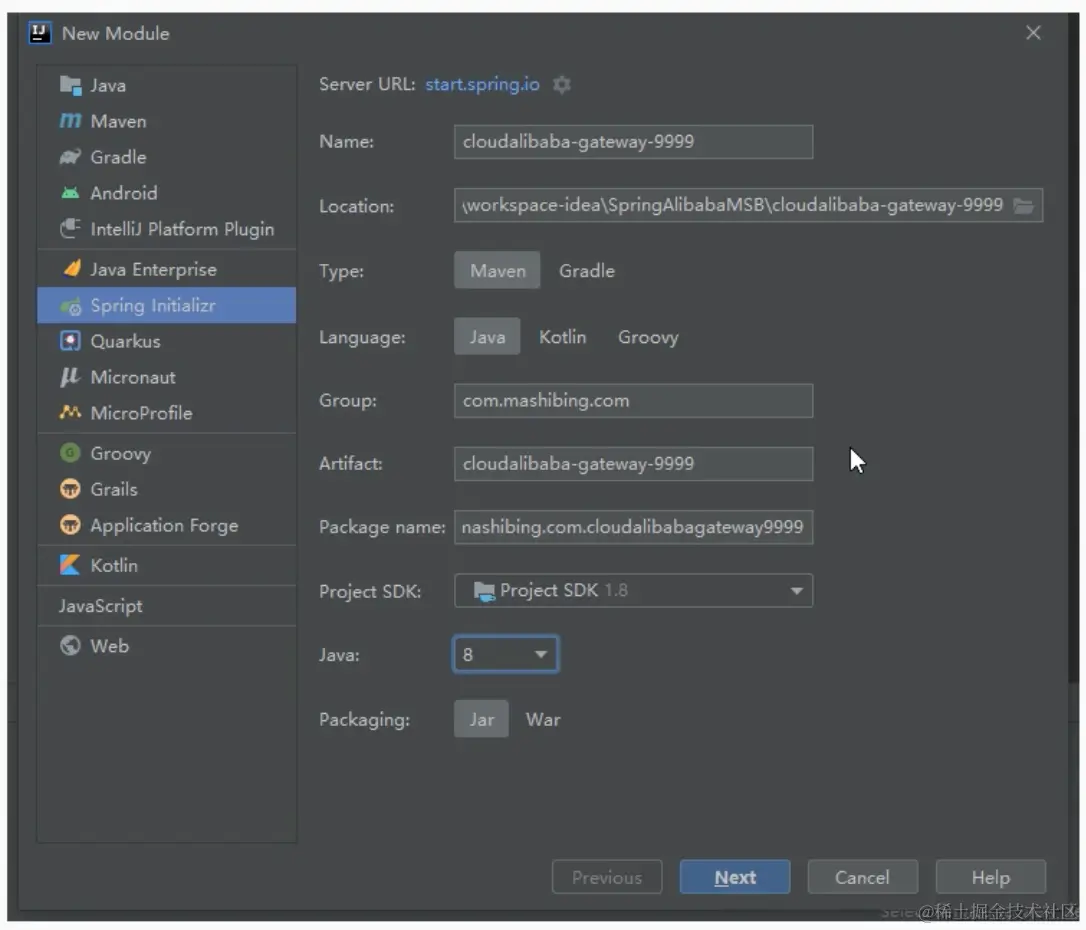
Task: Select the MicroProfile icon
Action: [x=70, y=413]
